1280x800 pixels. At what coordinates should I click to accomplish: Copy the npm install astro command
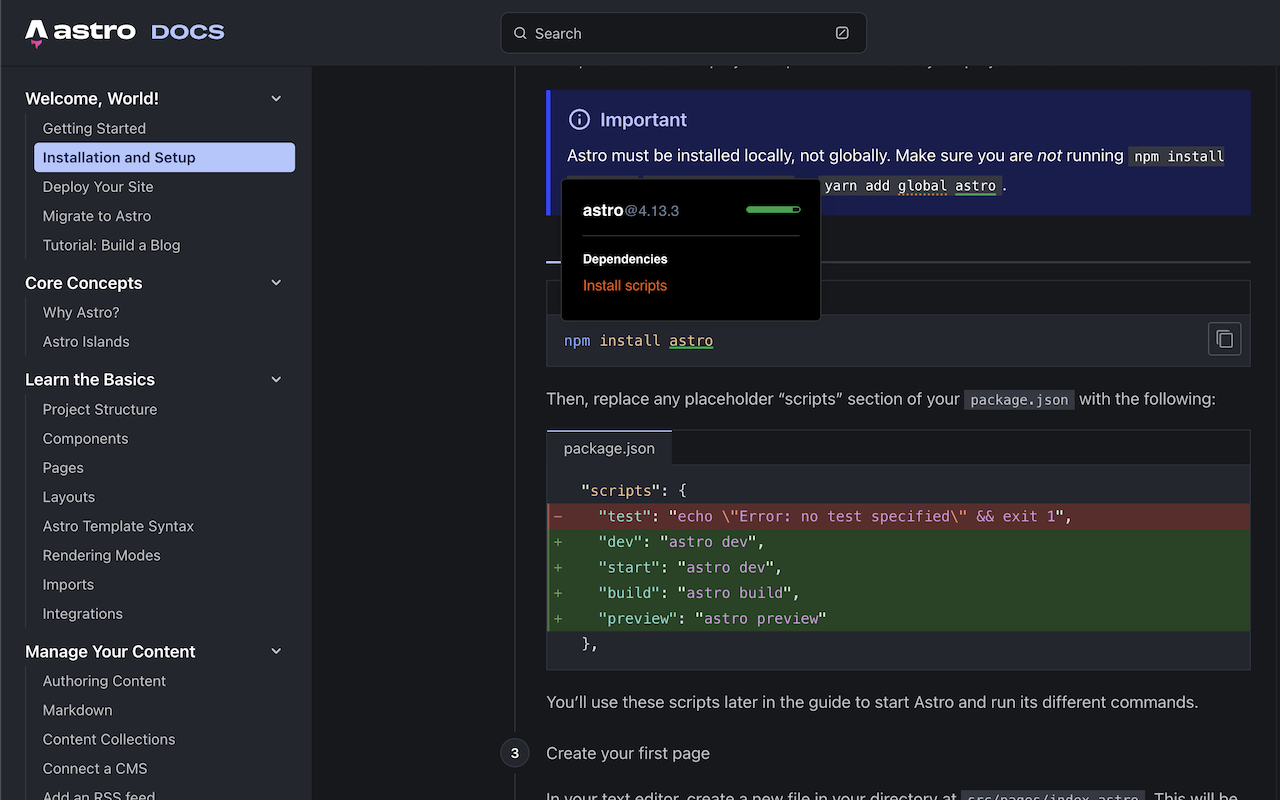click(1225, 340)
